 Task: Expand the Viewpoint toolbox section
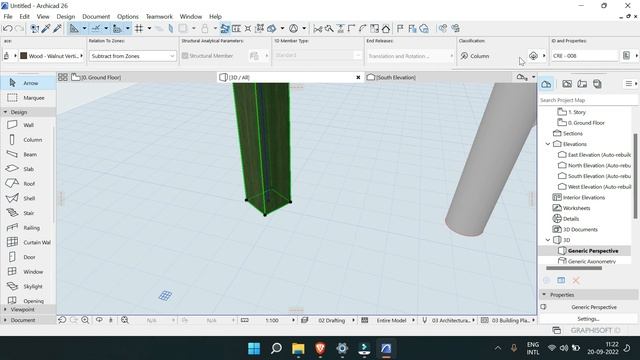click(5, 310)
